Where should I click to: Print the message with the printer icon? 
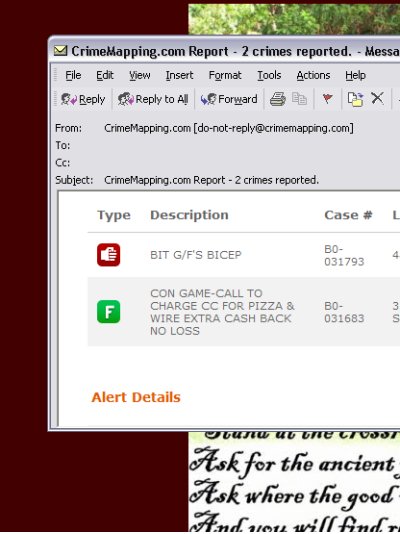tap(277, 99)
